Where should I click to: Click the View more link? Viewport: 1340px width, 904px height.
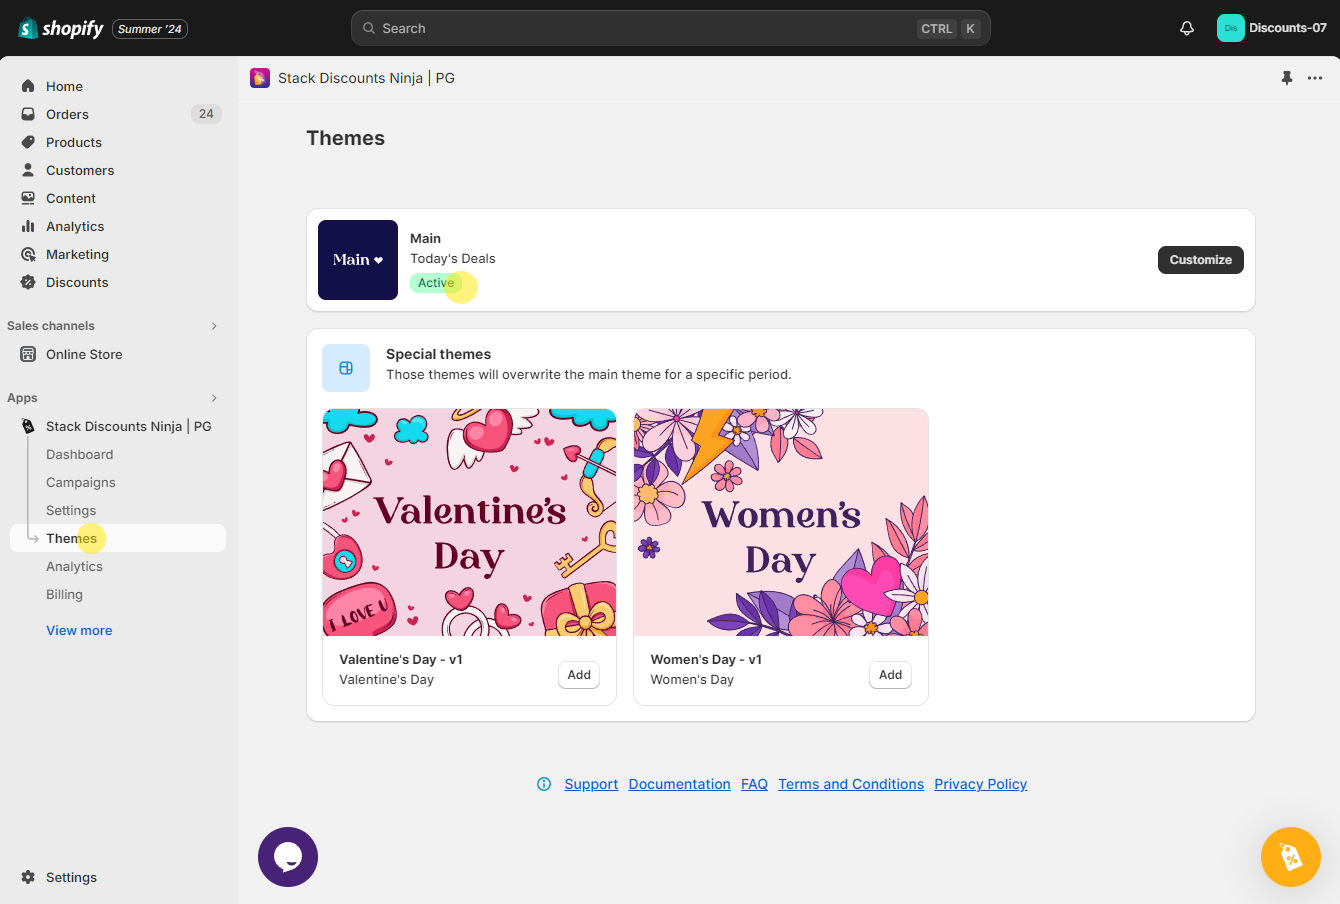point(79,630)
